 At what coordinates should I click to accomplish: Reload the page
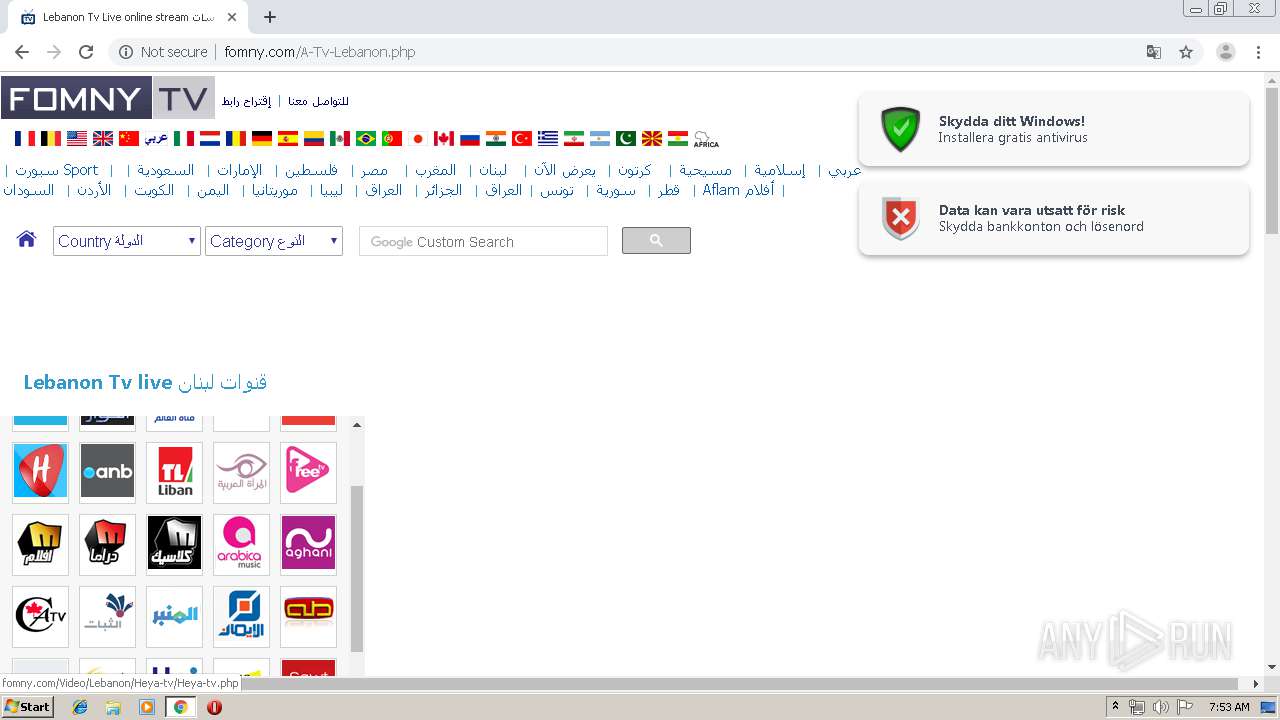pyautogui.click(x=86, y=52)
